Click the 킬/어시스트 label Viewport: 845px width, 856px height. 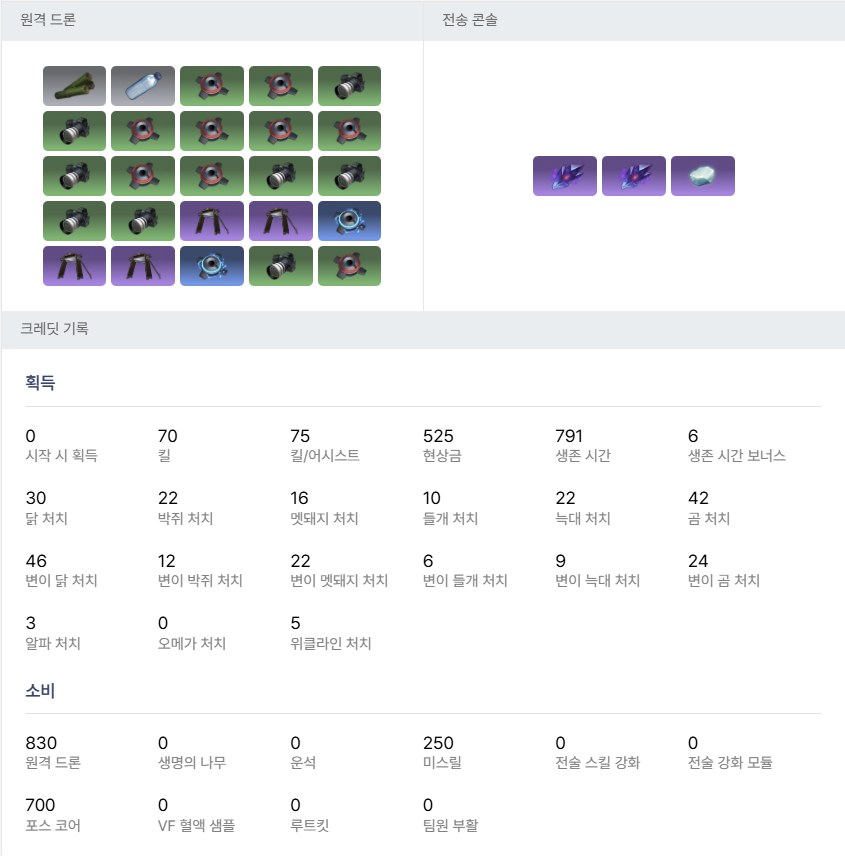pyautogui.click(x=325, y=456)
